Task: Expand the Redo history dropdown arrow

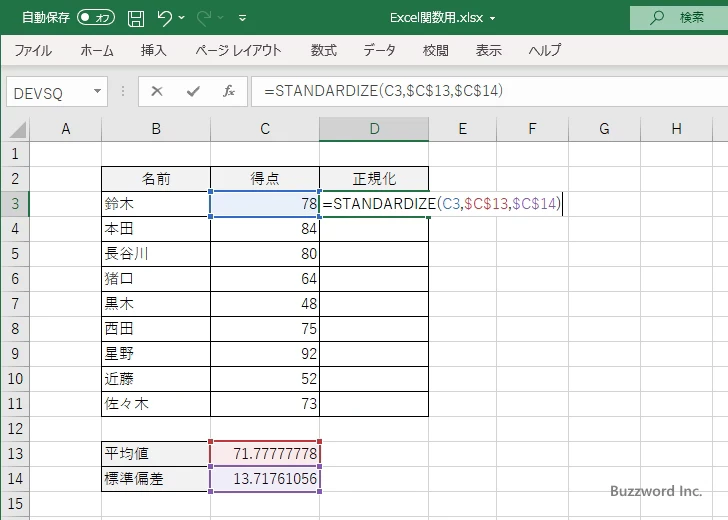Action: (221, 18)
